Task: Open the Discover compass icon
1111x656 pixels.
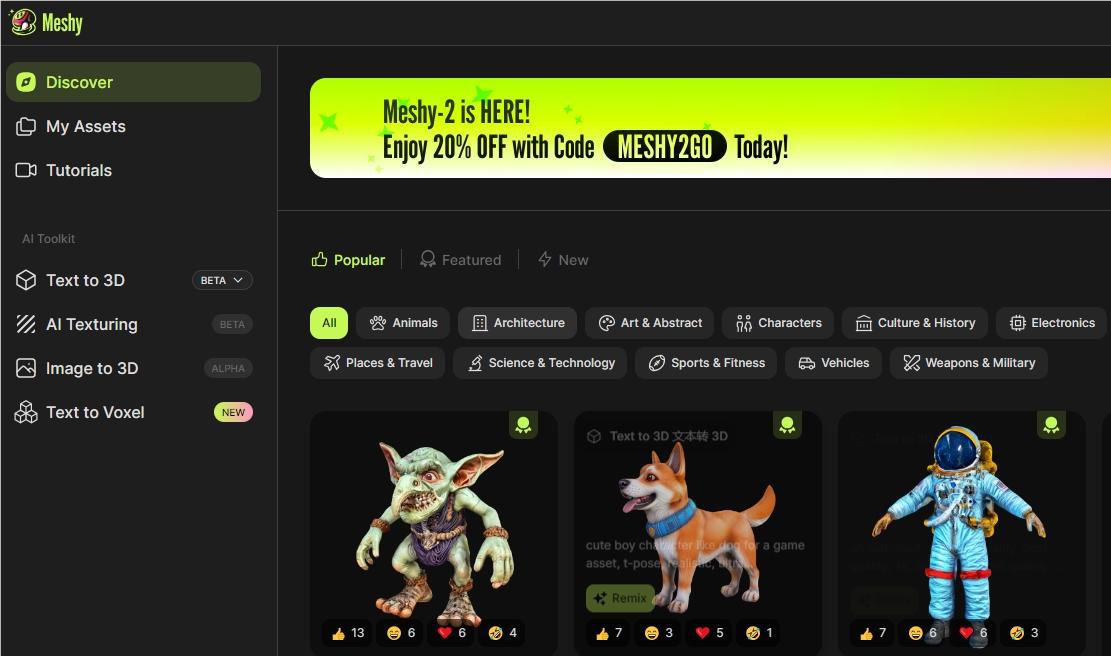Action: click(26, 82)
